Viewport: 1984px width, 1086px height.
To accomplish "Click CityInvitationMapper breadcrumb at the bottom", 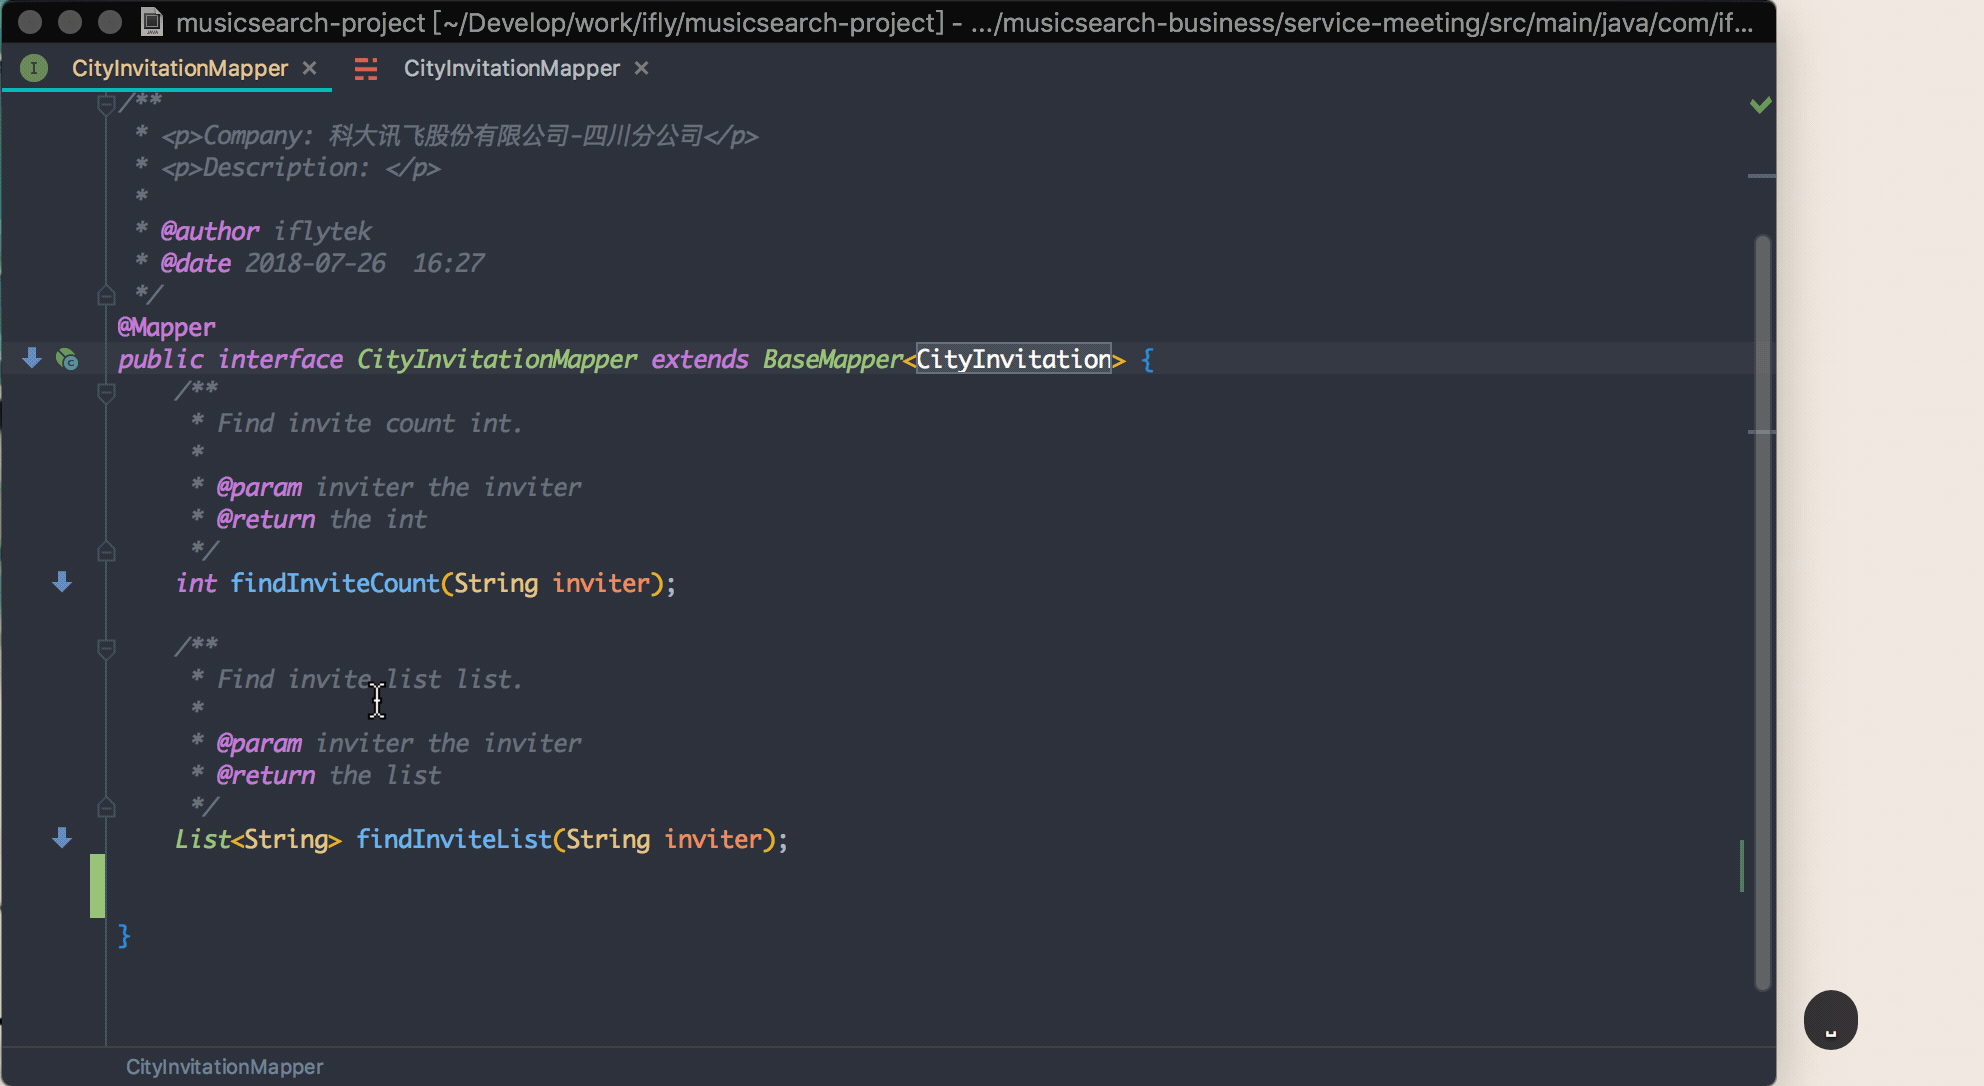I will click(224, 1067).
